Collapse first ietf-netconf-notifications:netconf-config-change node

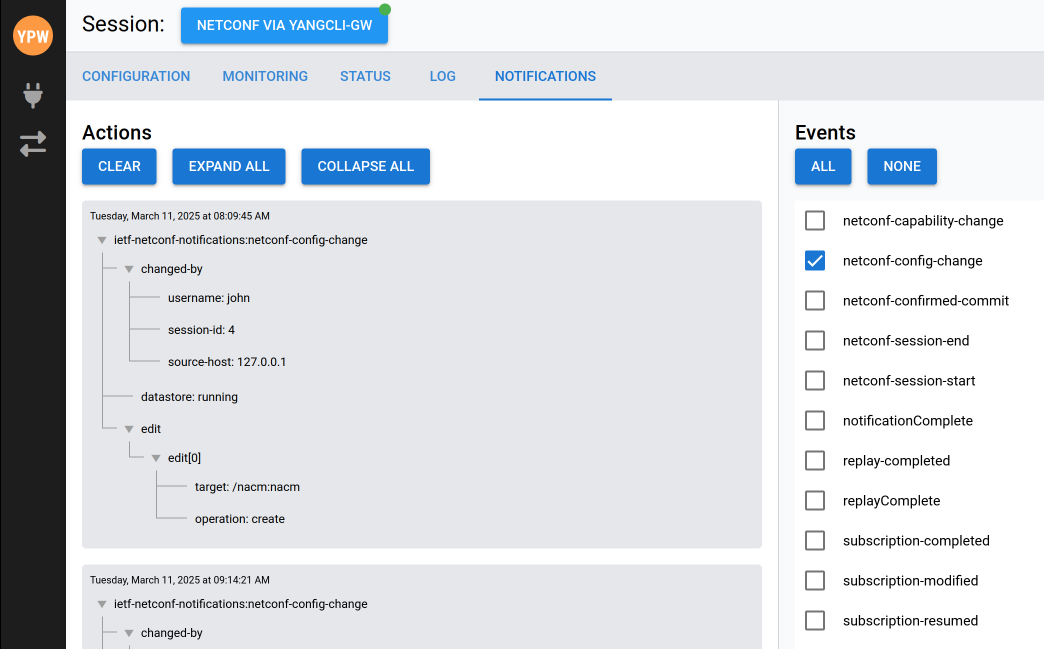click(x=102, y=241)
